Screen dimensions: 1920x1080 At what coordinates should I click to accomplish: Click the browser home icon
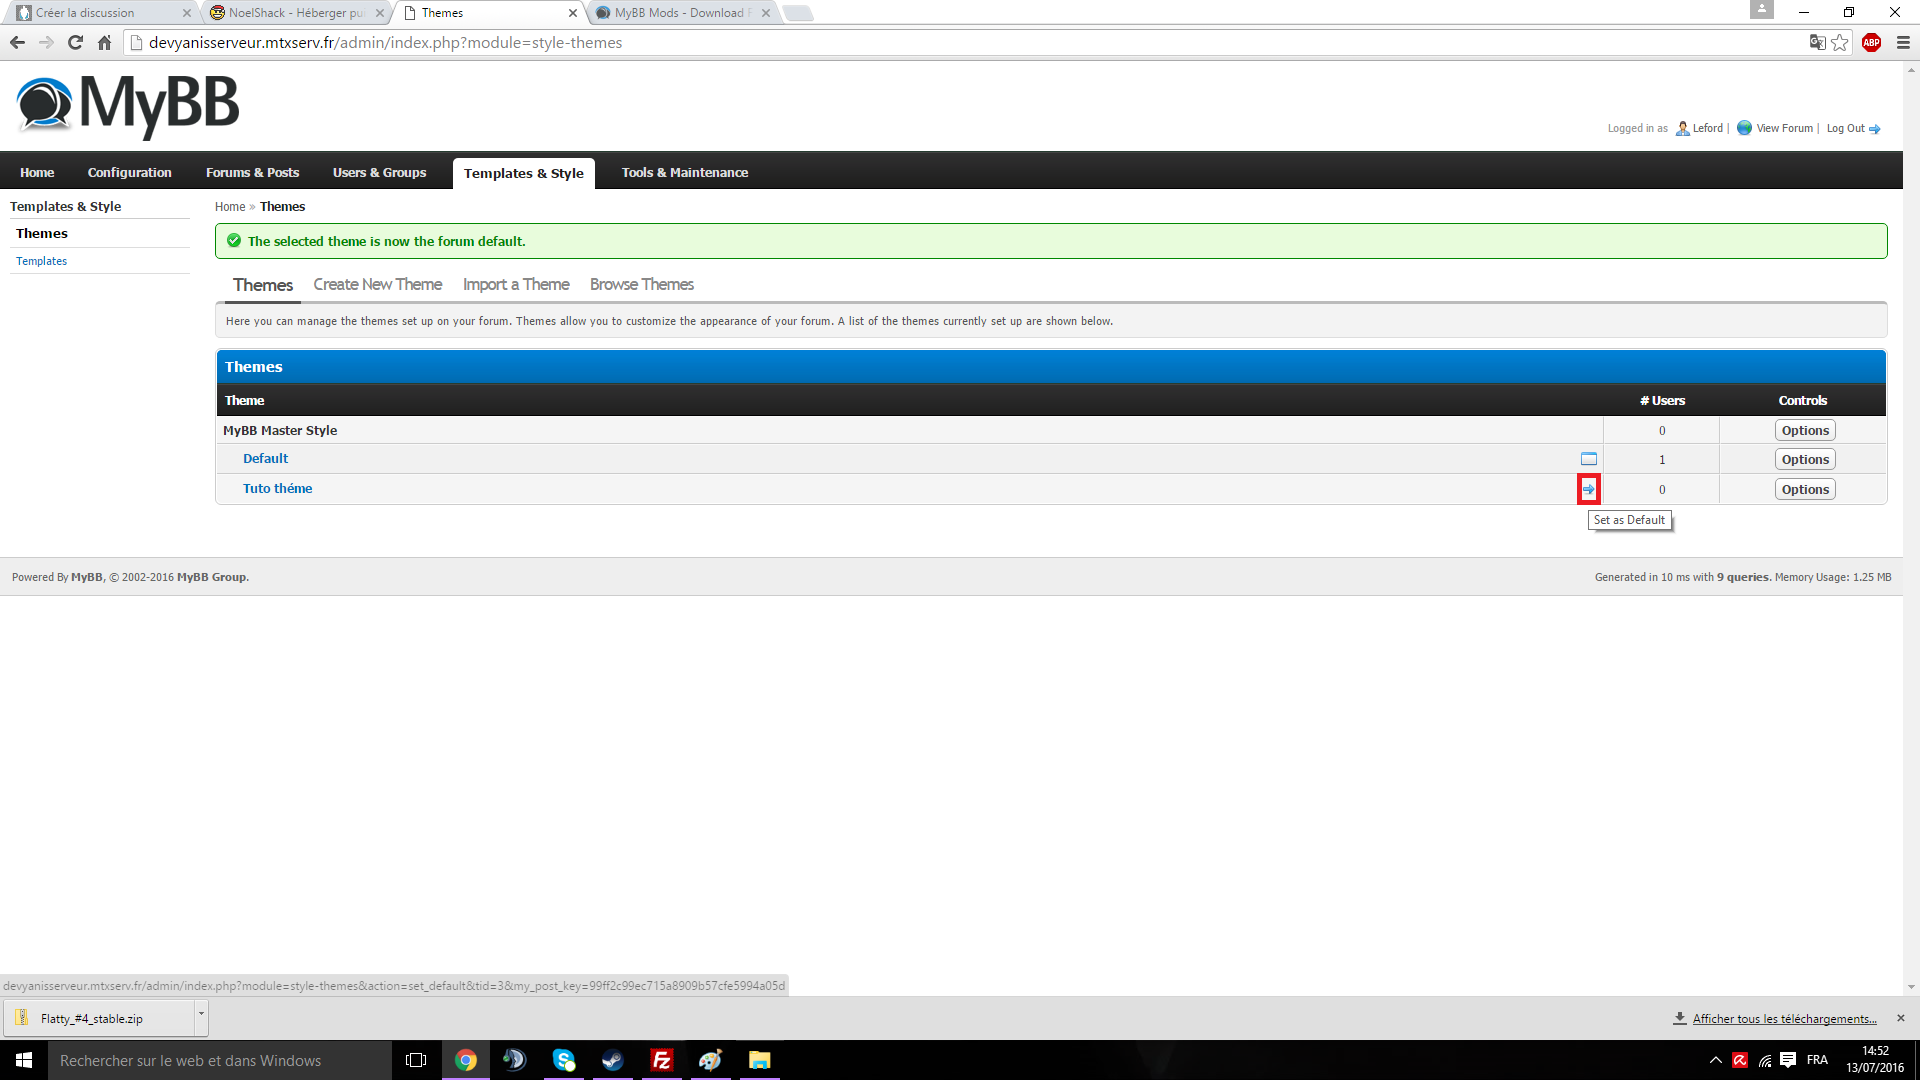104,42
